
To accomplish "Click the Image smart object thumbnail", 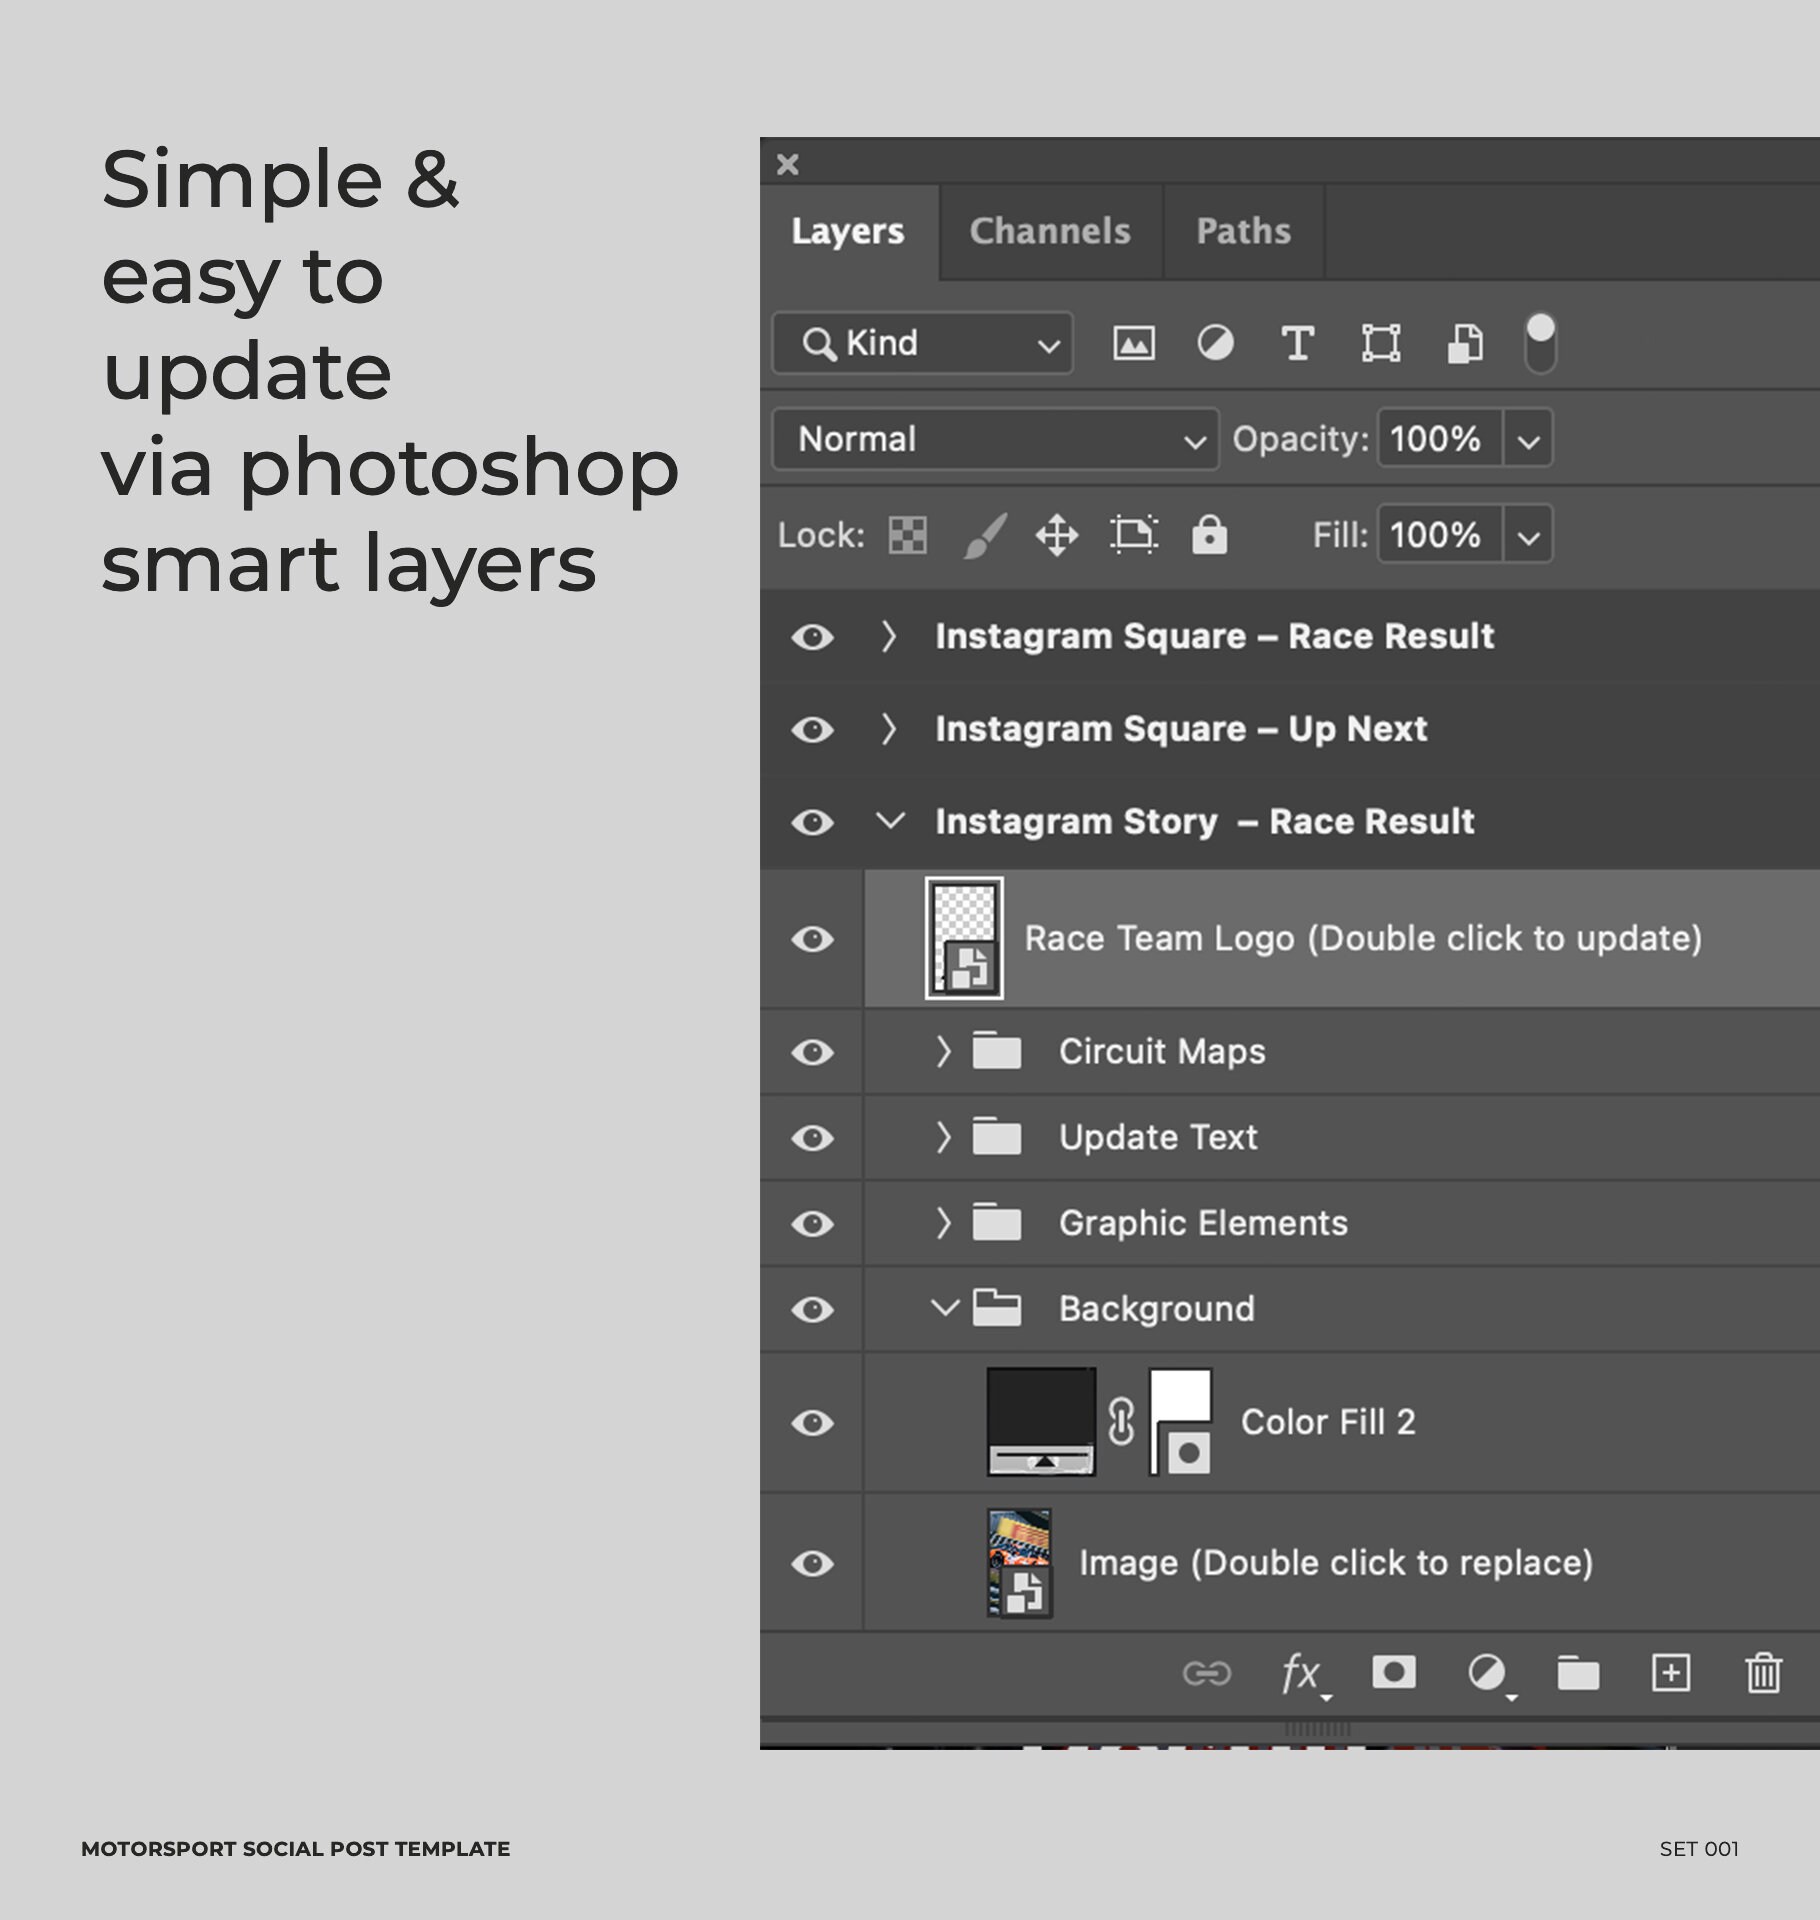I will click(x=1019, y=1563).
